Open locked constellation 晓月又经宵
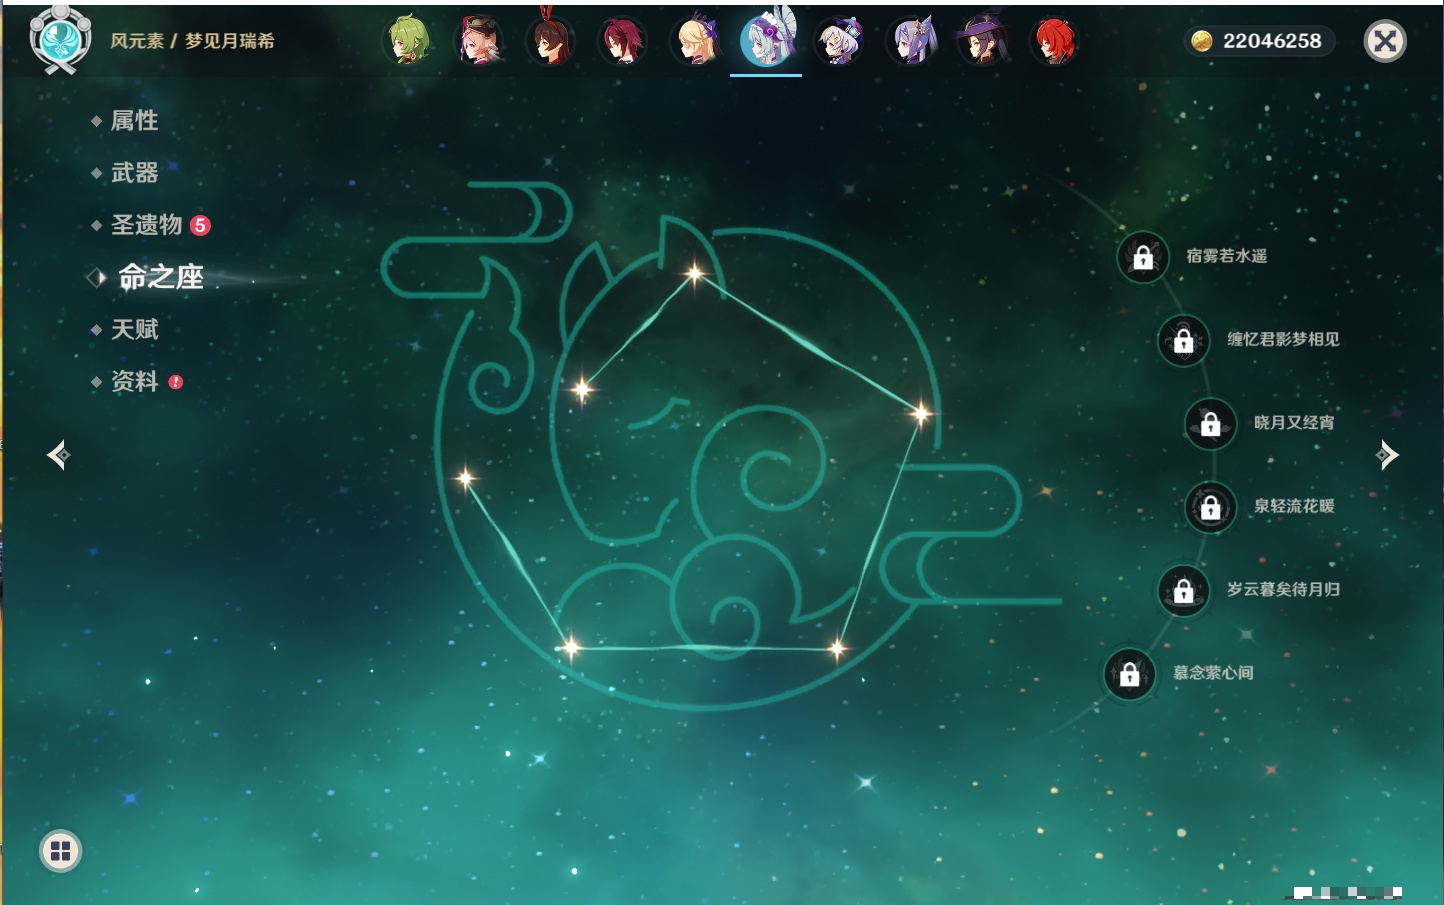 [1211, 424]
